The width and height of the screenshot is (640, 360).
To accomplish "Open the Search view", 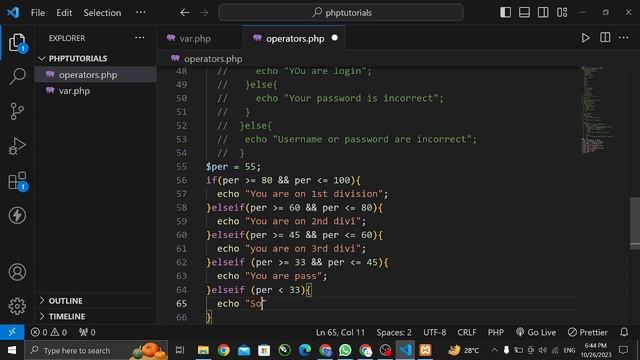I will (x=17, y=76).
